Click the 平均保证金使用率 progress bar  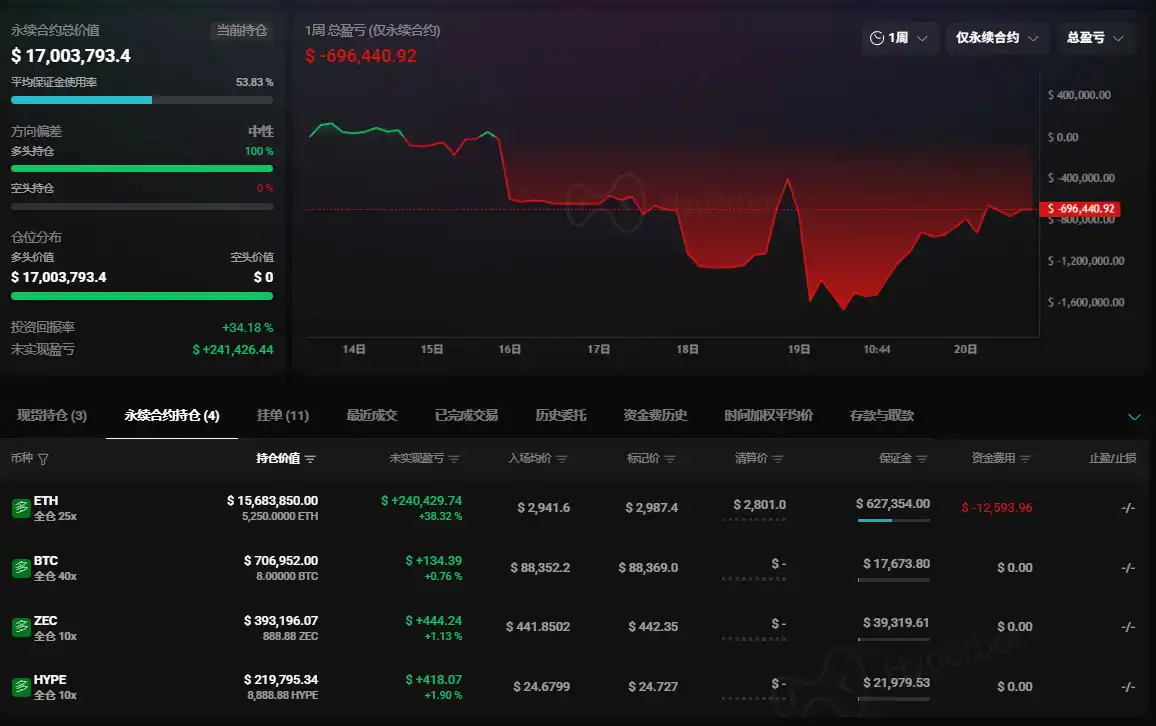coord(141,100)
